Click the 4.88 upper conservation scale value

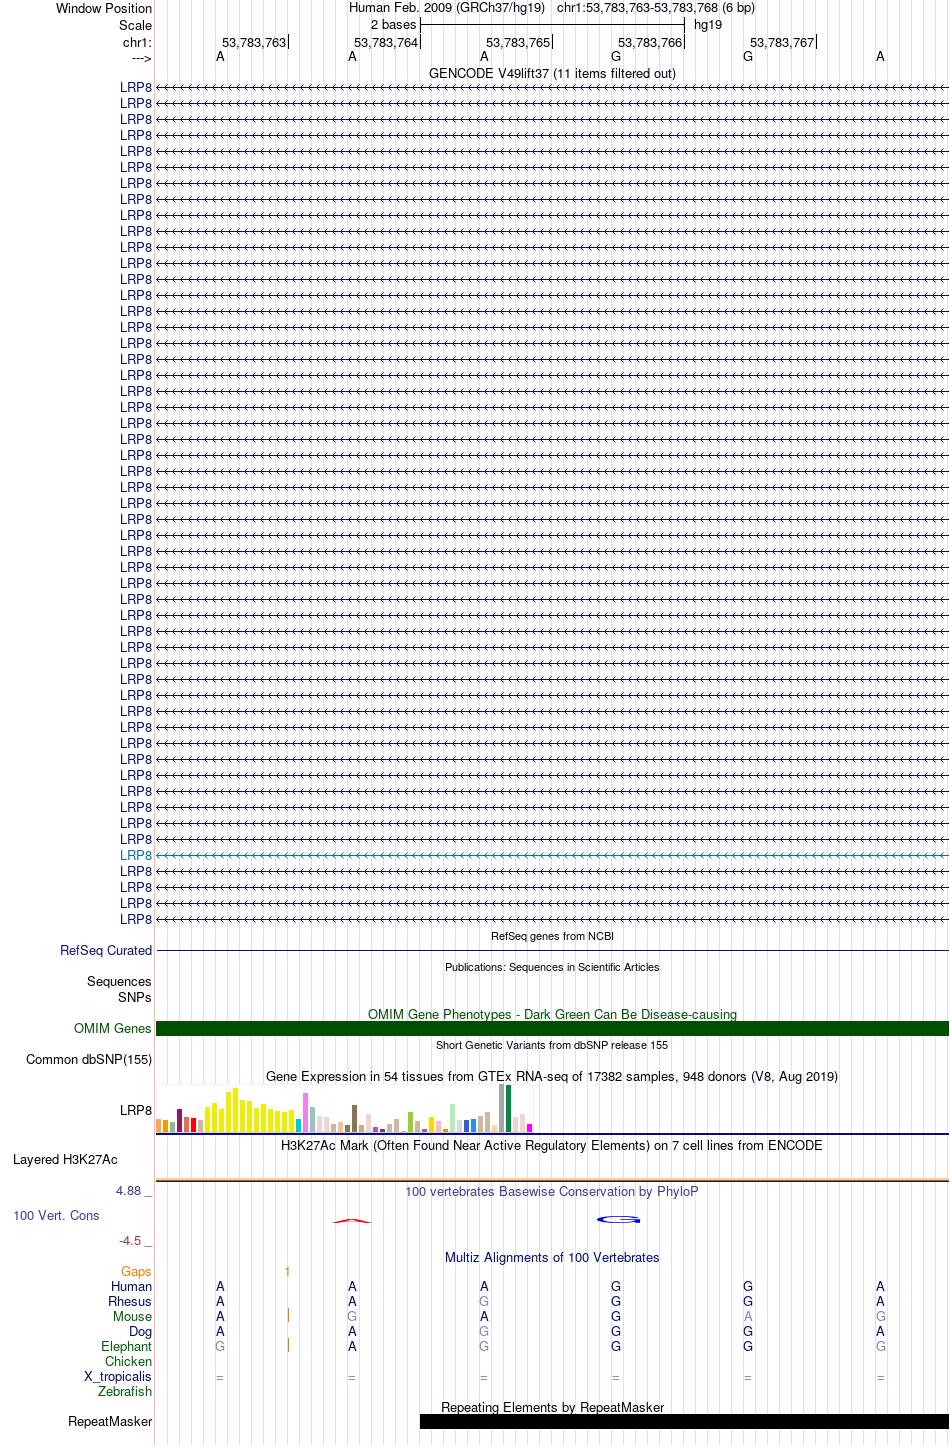[128, 1191]
